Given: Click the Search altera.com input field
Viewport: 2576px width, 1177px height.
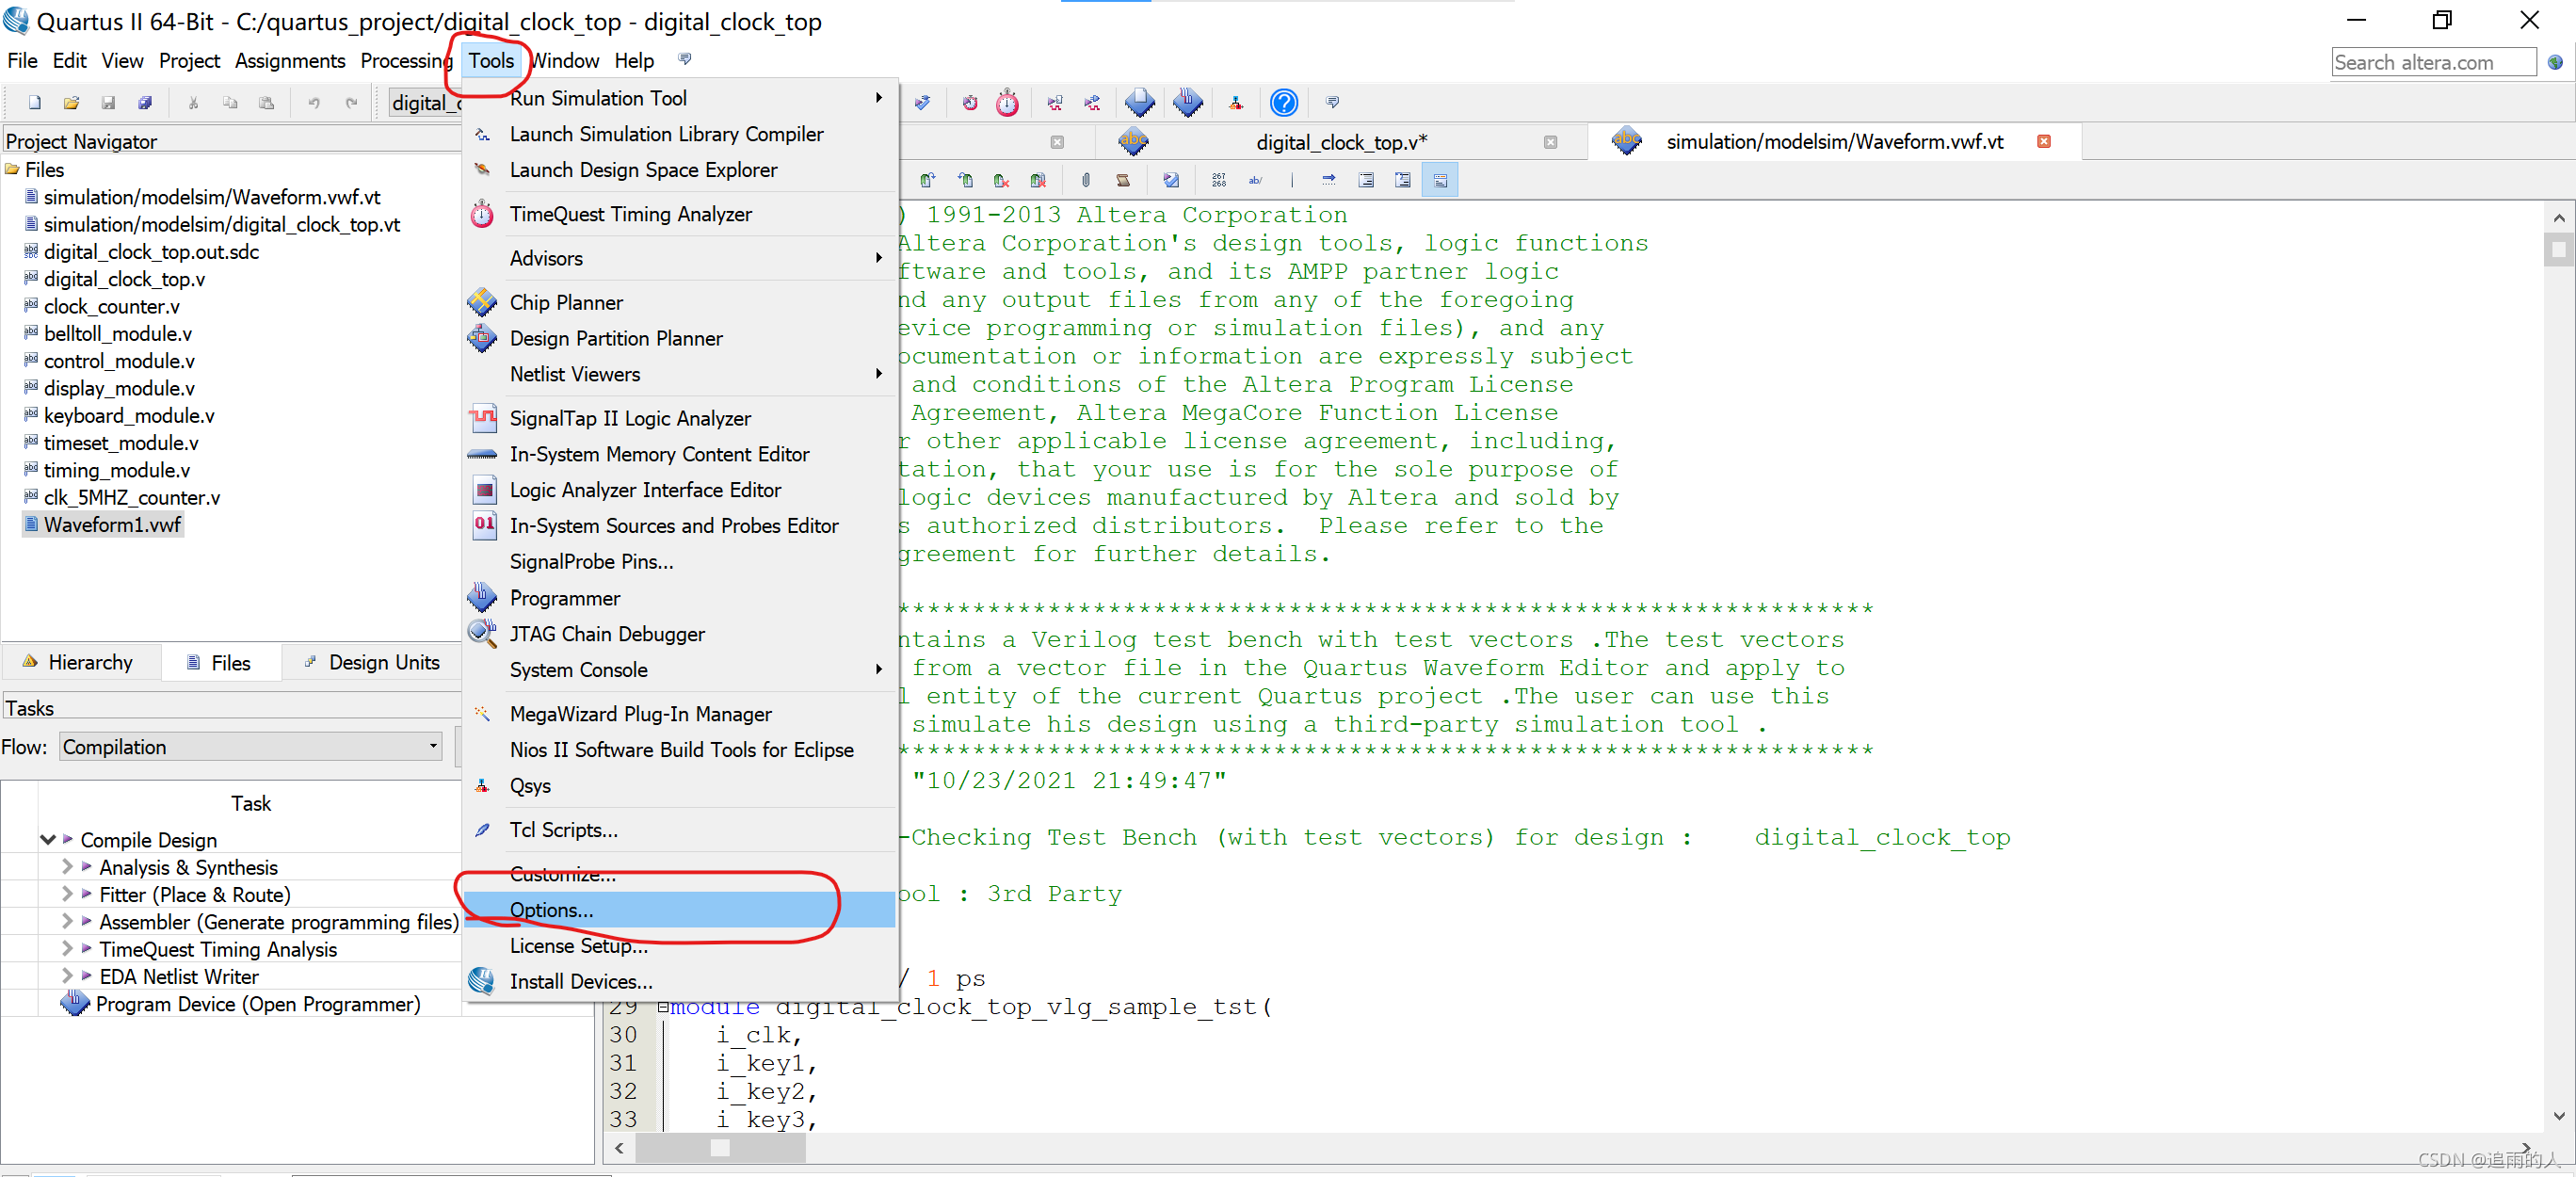Looking at the screenshot, I should pos(2432,62).
